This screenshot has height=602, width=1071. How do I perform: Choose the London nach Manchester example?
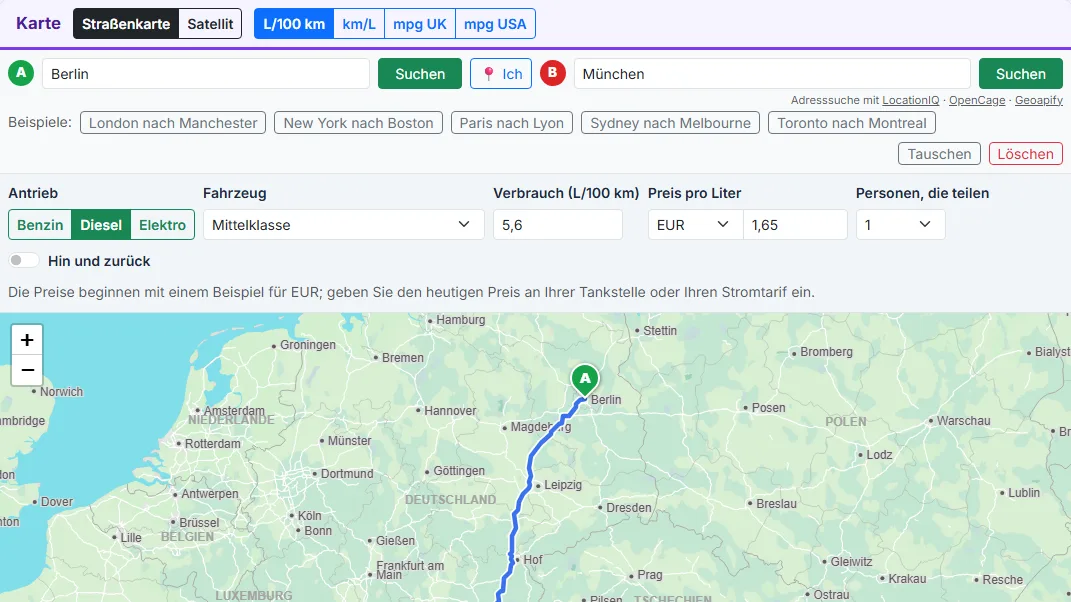click(x=173, y=123)
